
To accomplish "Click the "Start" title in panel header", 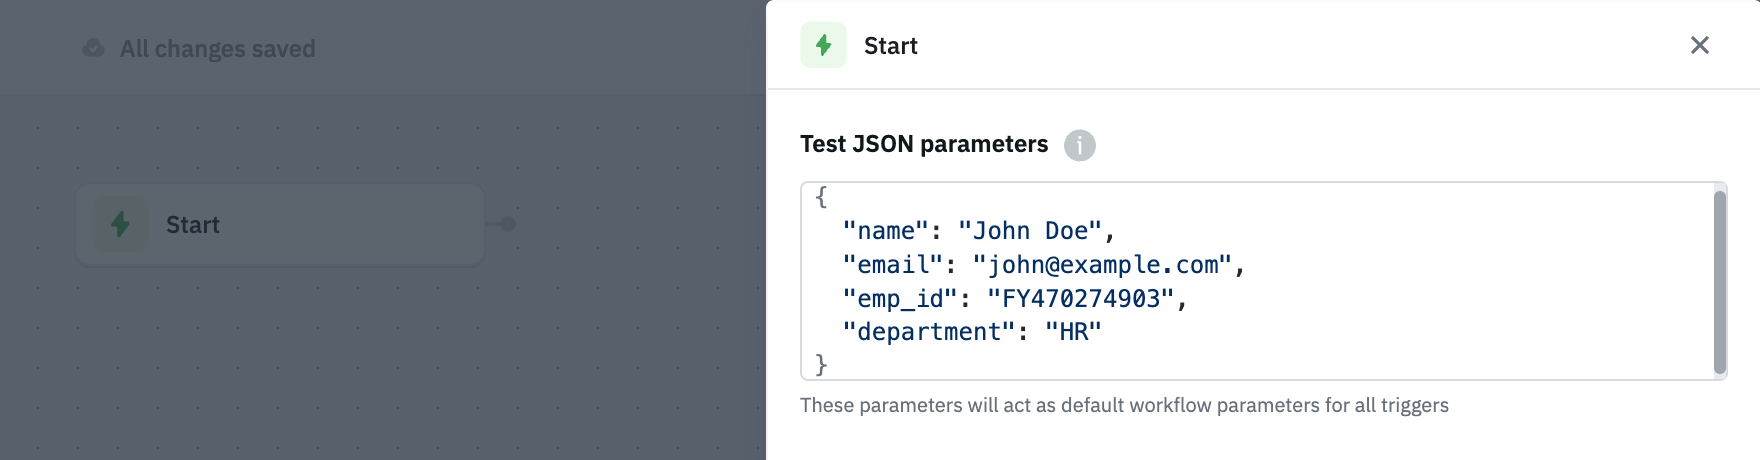I will point(890,46).
